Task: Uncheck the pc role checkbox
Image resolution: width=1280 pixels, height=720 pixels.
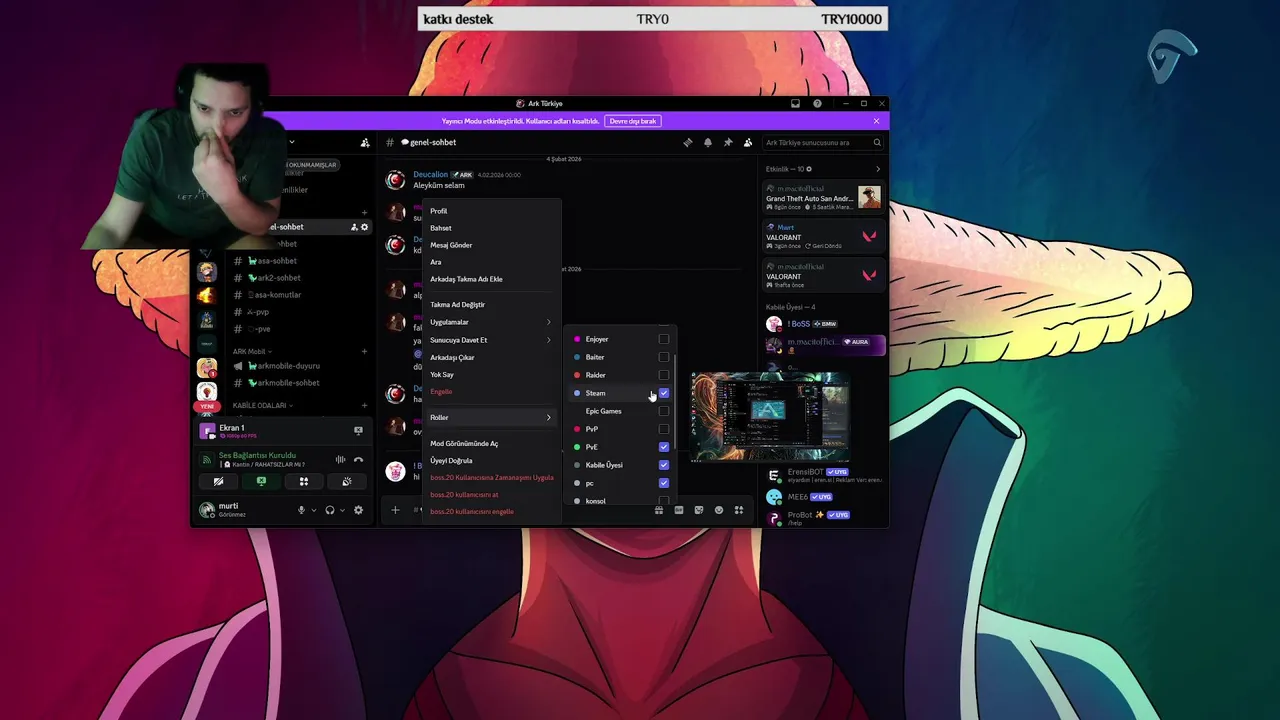Action: coord(664,483)
